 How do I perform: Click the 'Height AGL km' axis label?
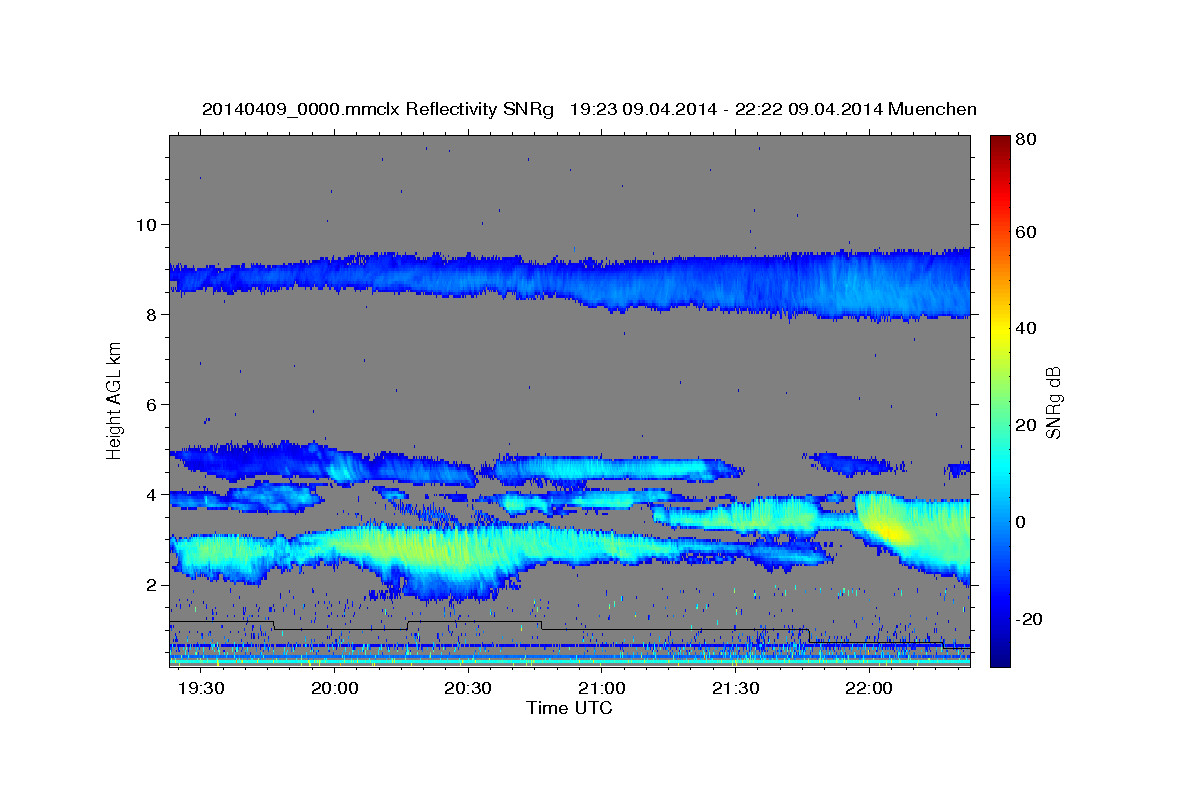[x=115, y=402]
